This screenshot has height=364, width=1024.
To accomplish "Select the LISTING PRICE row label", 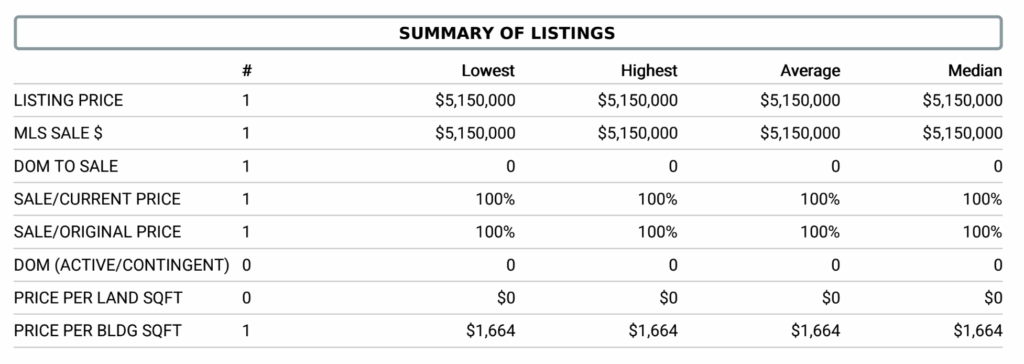I will (x=68, y=101).
